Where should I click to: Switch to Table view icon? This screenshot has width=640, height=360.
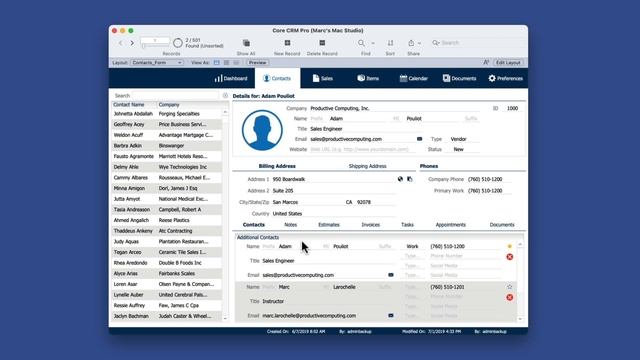point(236,62)
